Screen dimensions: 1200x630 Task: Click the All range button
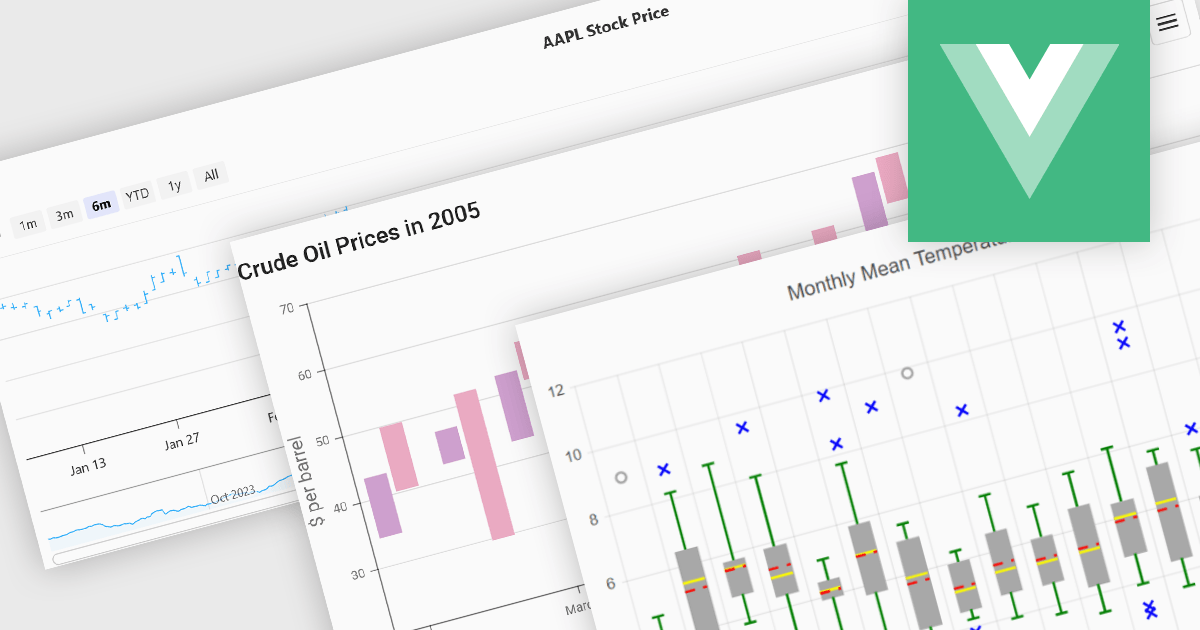point(211,174)
